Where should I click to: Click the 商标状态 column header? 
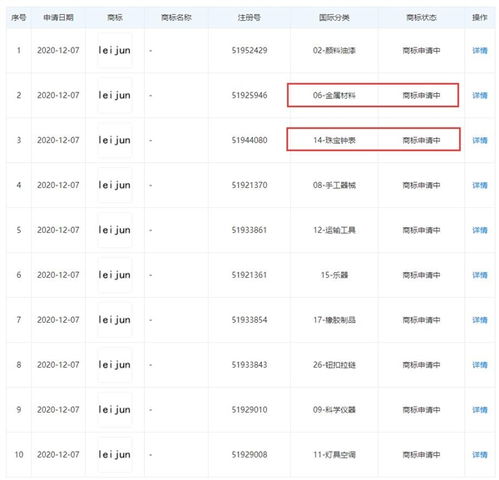tap(421, 18)
